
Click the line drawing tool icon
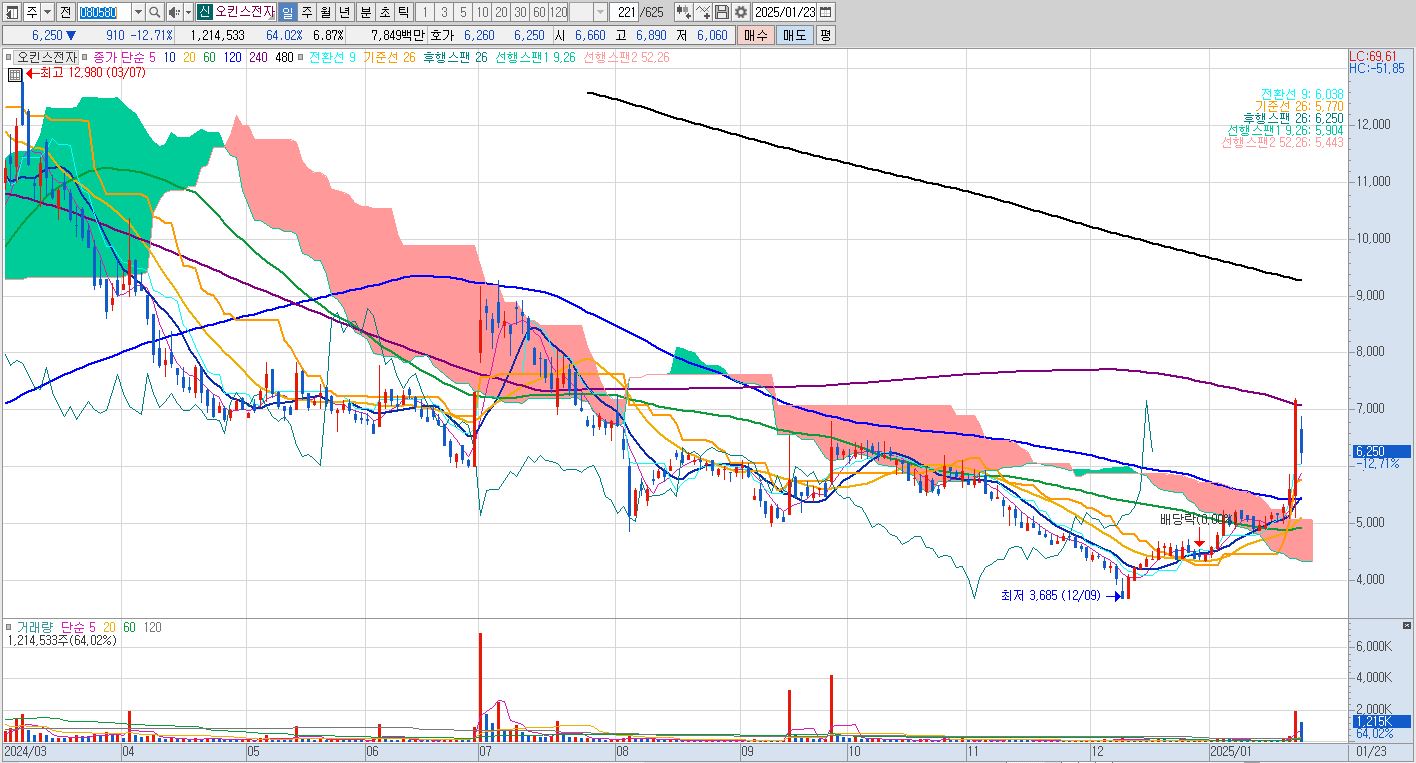pyautogui.click(x=703, y=12)
